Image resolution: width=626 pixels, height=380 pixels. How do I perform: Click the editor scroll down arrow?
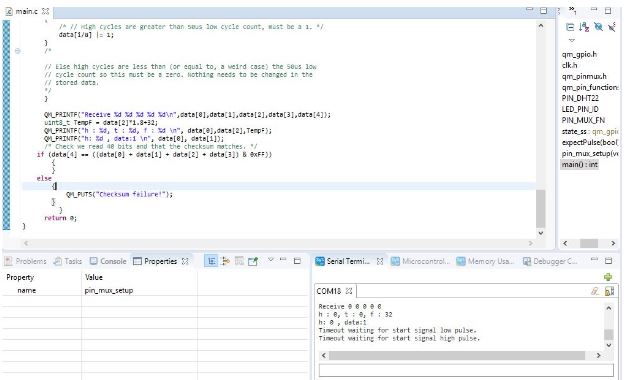tap(541, 233)
